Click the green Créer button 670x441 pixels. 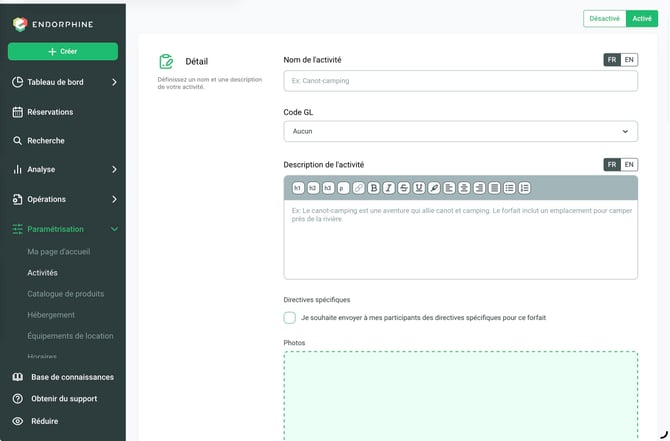[63, 51]
